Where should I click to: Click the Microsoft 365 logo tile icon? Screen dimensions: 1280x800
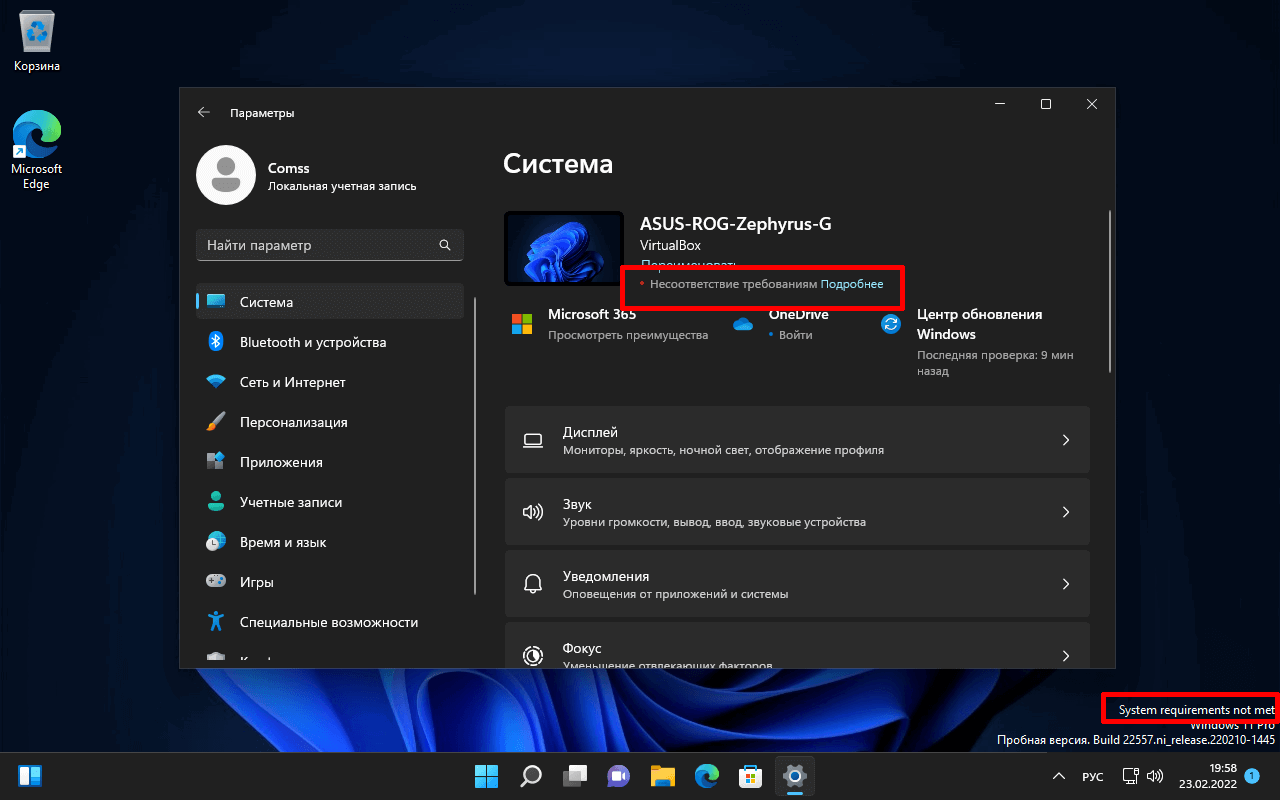pos(522,324)
